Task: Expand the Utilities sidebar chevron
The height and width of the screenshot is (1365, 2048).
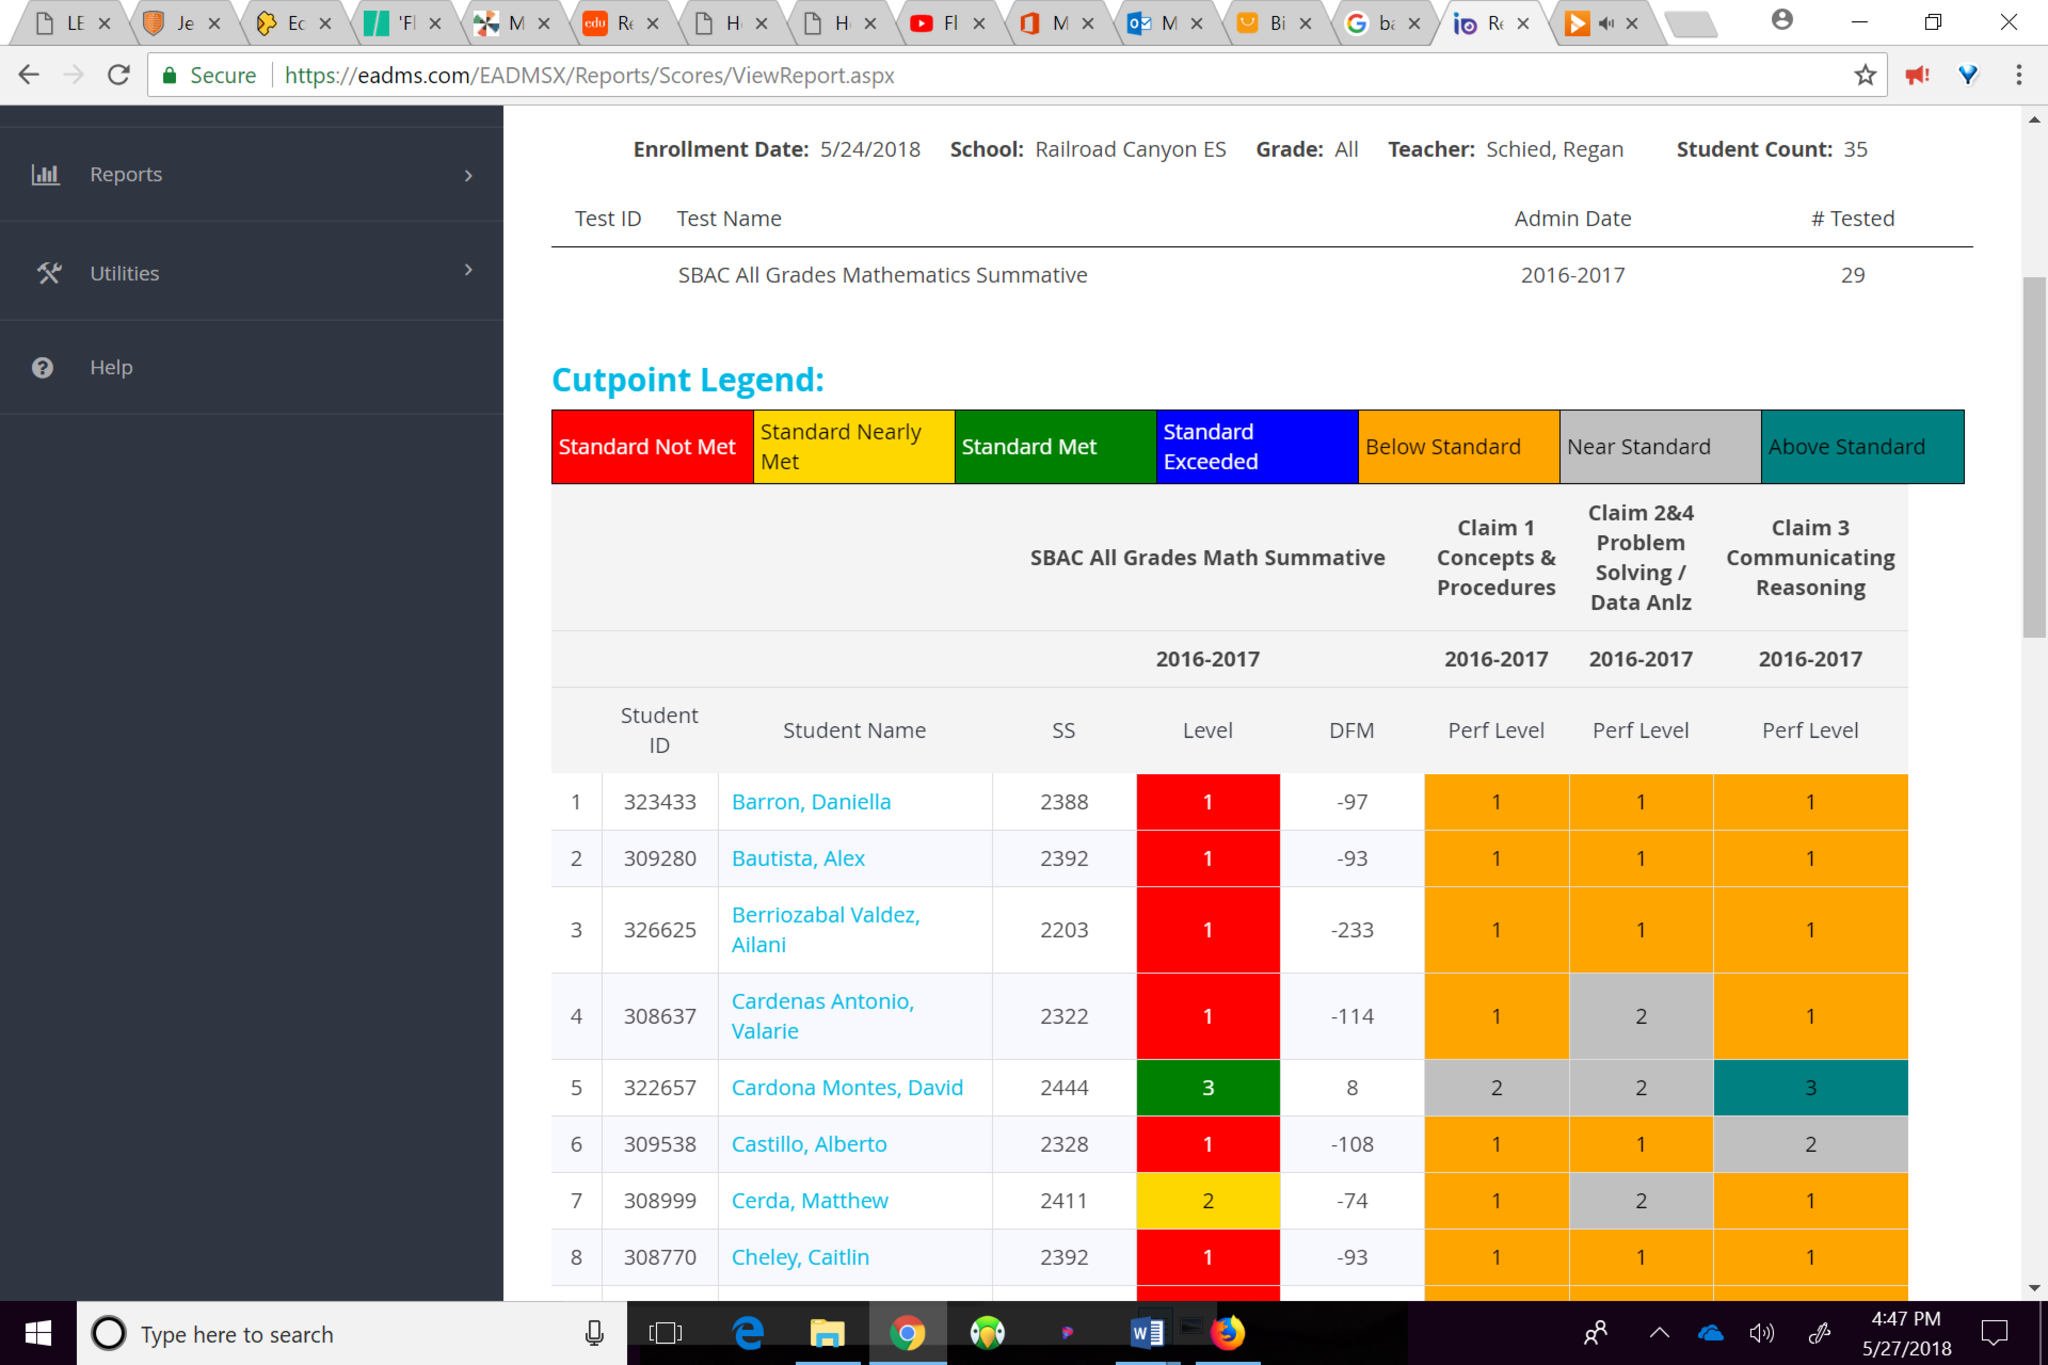Action: [468, 270]
